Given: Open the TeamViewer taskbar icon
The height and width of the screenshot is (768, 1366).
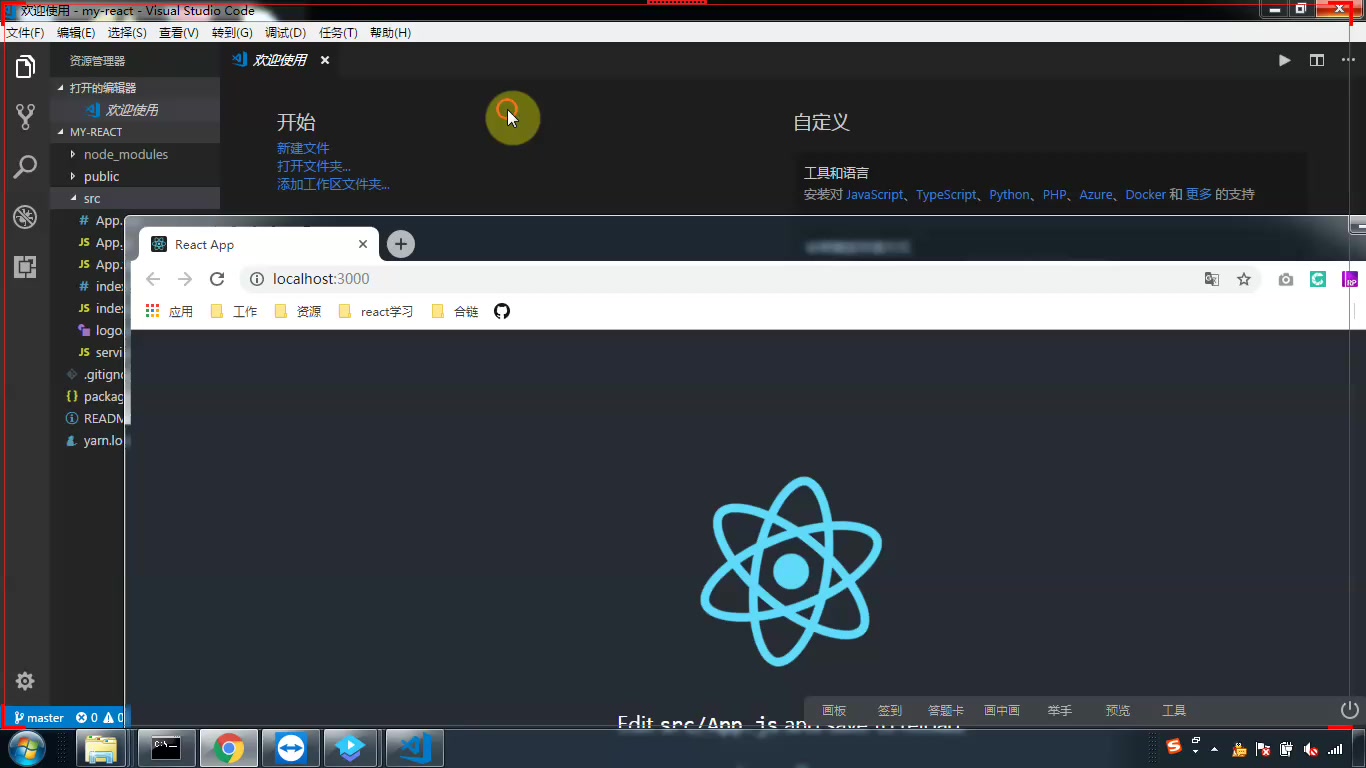Looking at the screenshot, I should coord(291,748).
